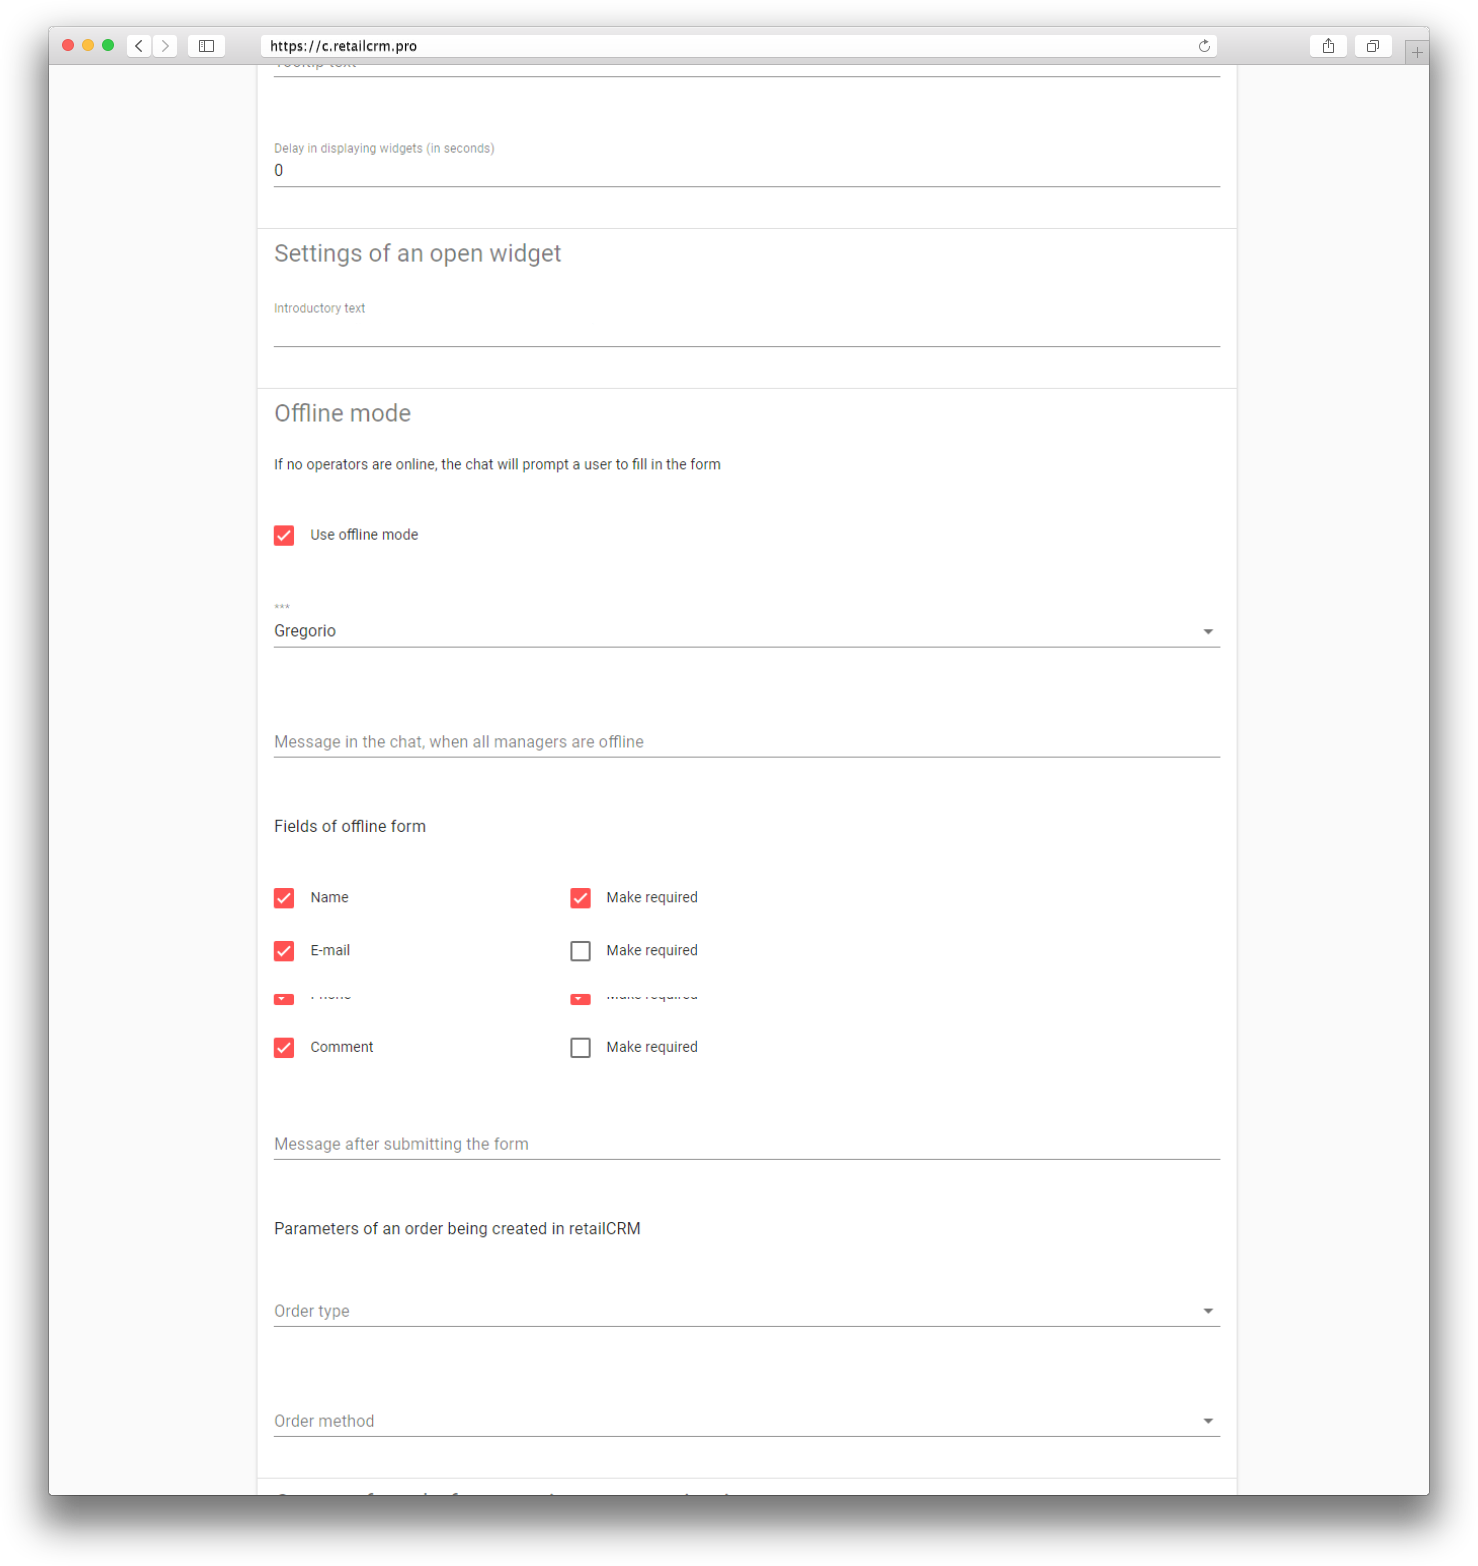This screenshot has height=1566, width=1478.
Task: Click the green fullscreen window button
Action: point(108,45)
